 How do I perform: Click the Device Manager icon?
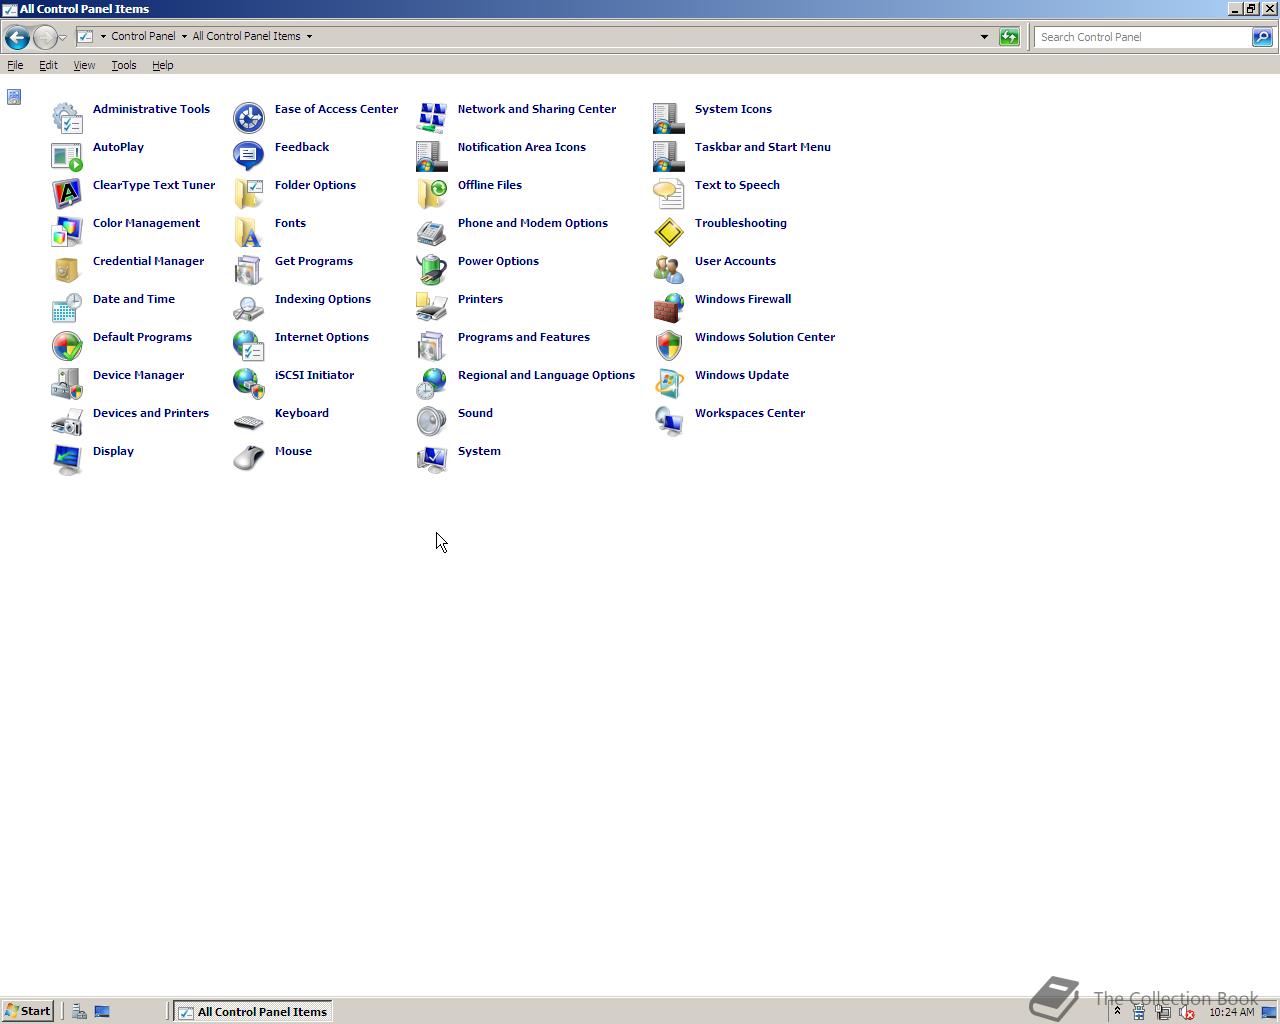67,384
